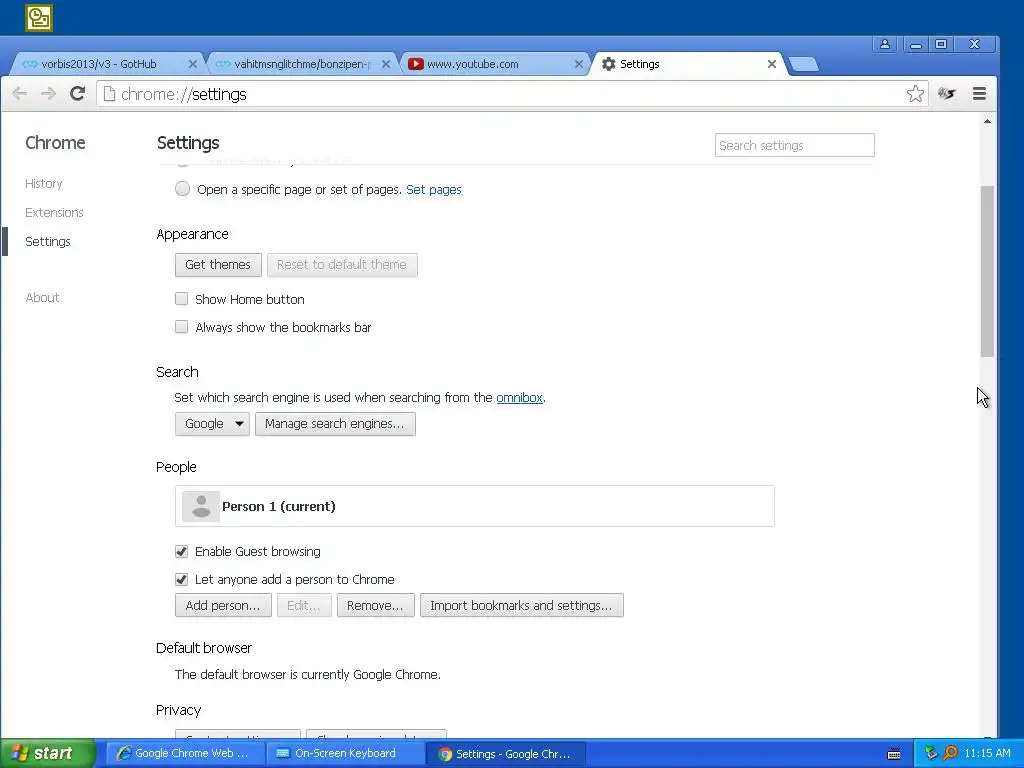Click the Remove person button

click(376, 605)
